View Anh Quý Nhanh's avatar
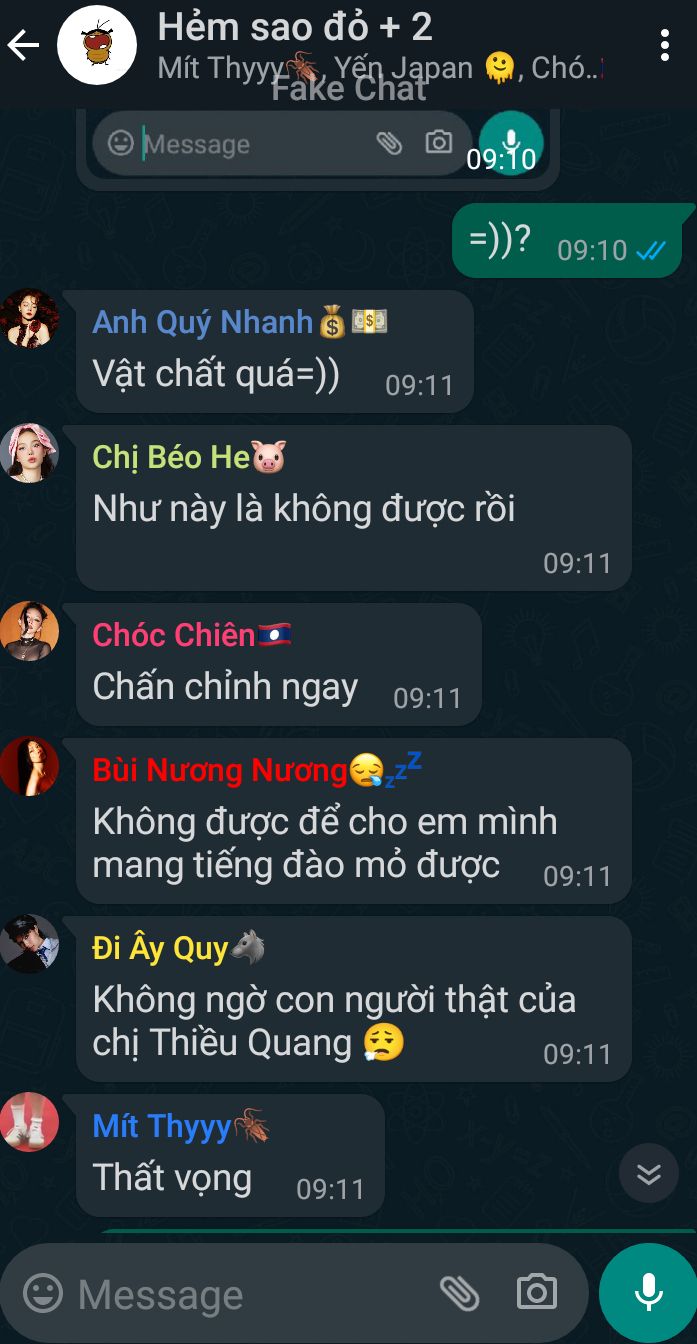 coord(29,319)
